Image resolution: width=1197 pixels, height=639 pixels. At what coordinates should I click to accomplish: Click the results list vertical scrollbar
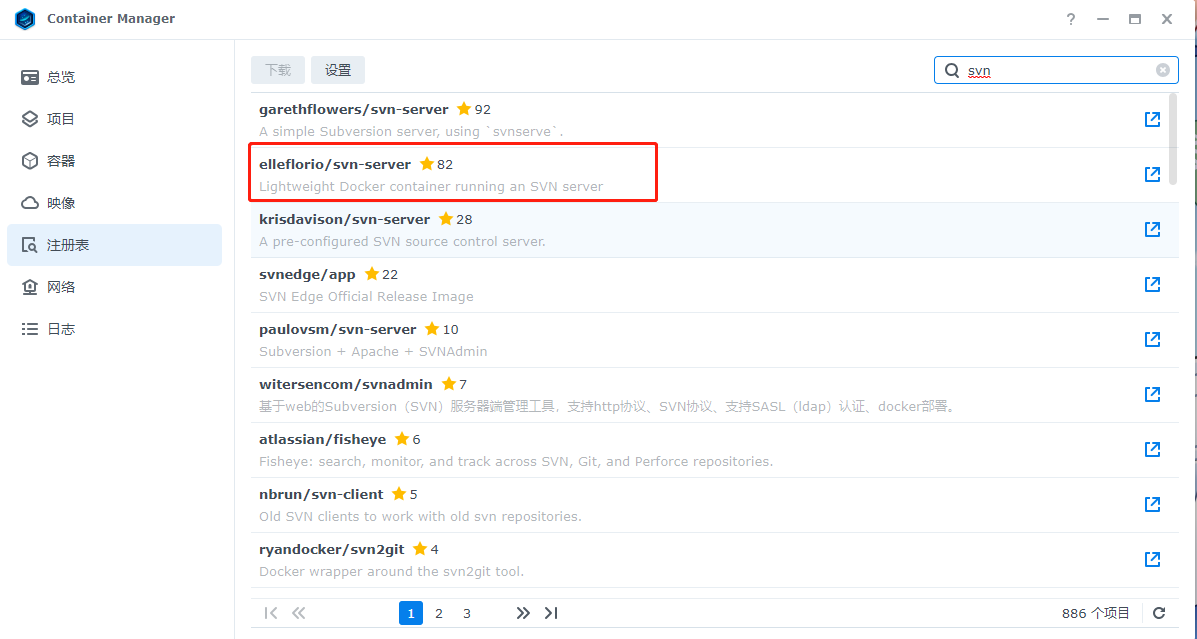click(1173, 139)
